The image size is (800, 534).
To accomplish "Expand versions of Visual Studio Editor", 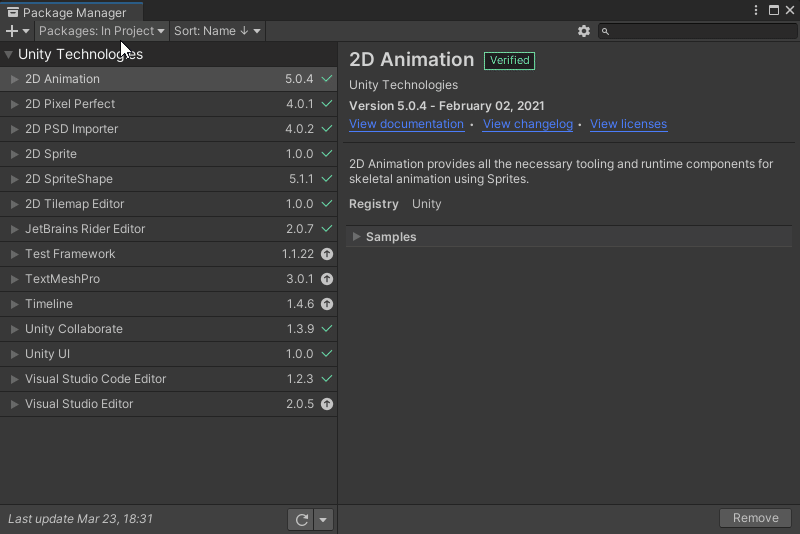I will click(15, 404).
